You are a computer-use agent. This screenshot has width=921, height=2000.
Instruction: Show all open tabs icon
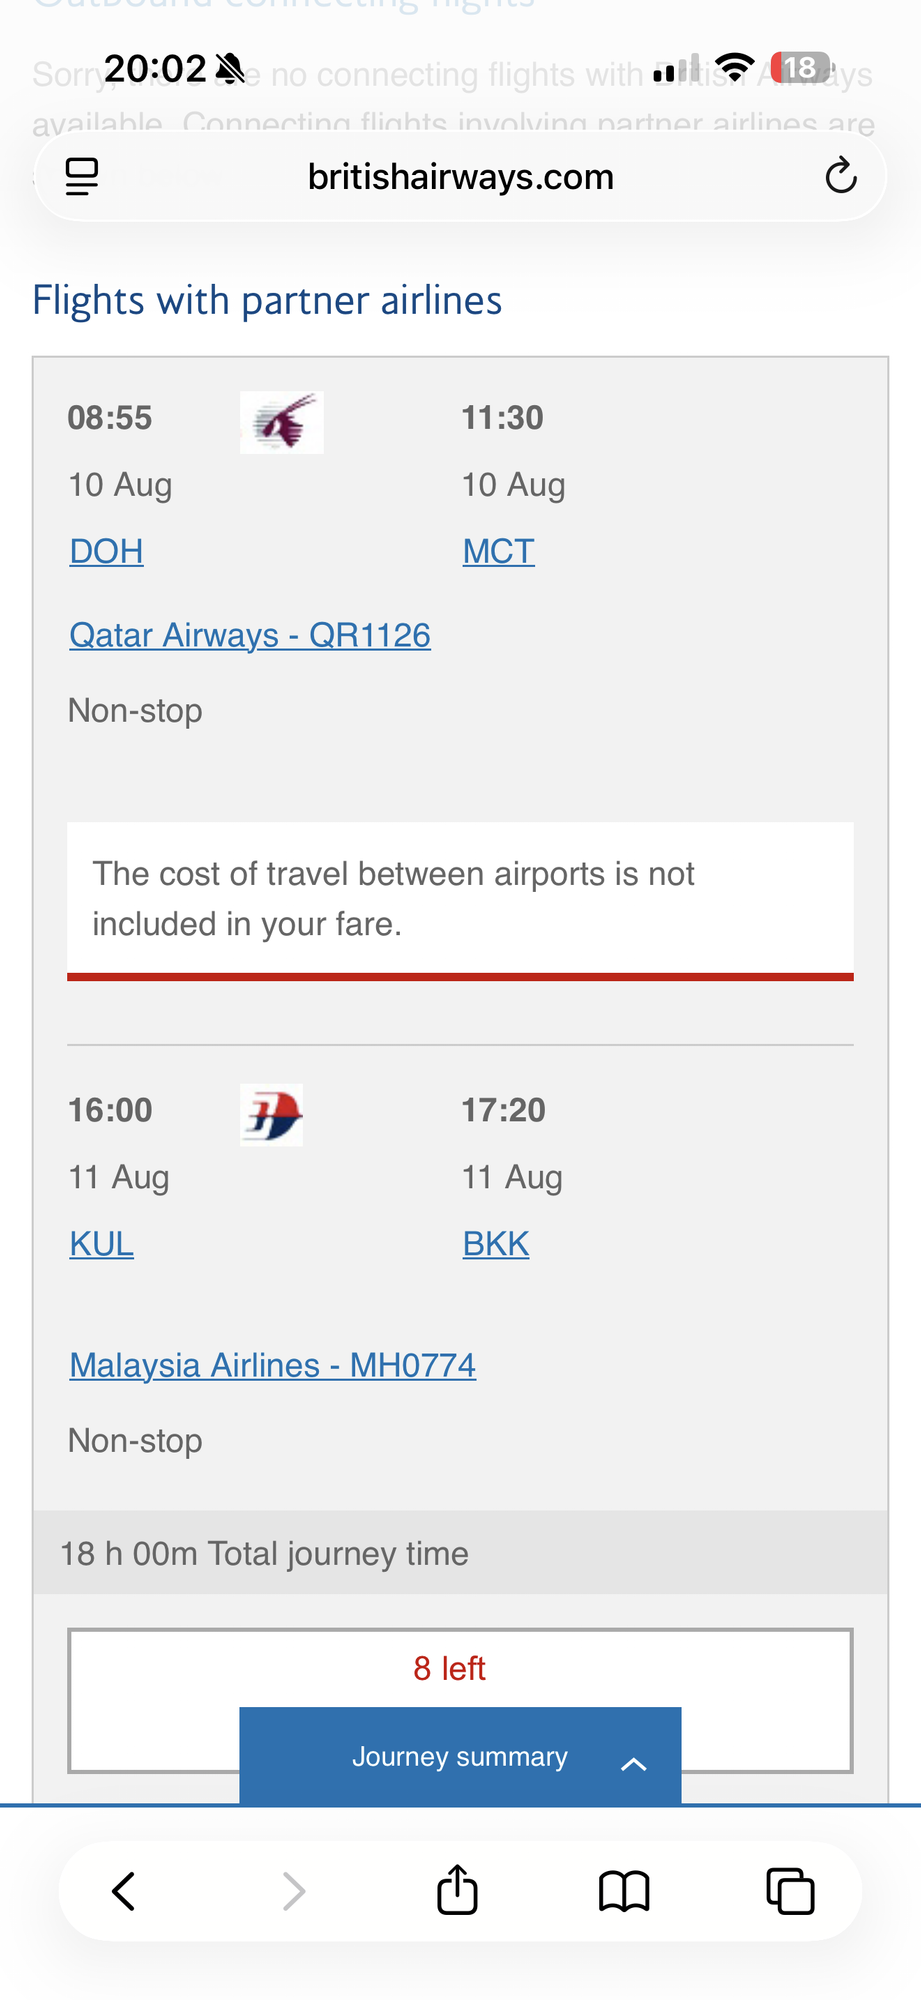(x=790, y=1891)
